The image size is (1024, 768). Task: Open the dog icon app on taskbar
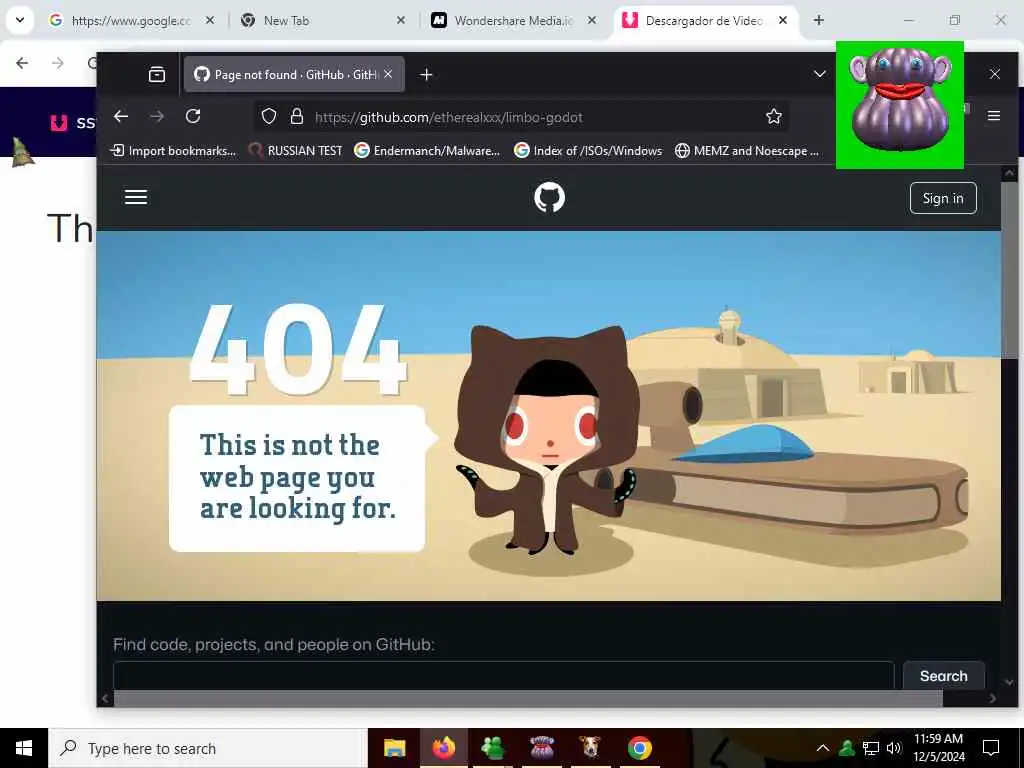click(x=590, y=748)
